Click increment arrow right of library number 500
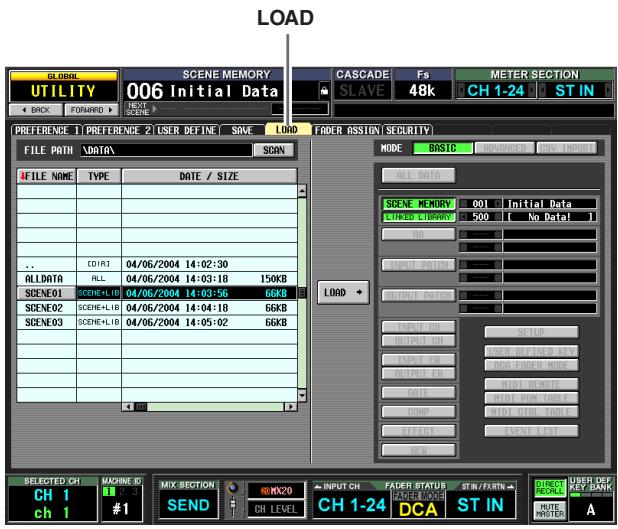618x529 pixels. 498,217
